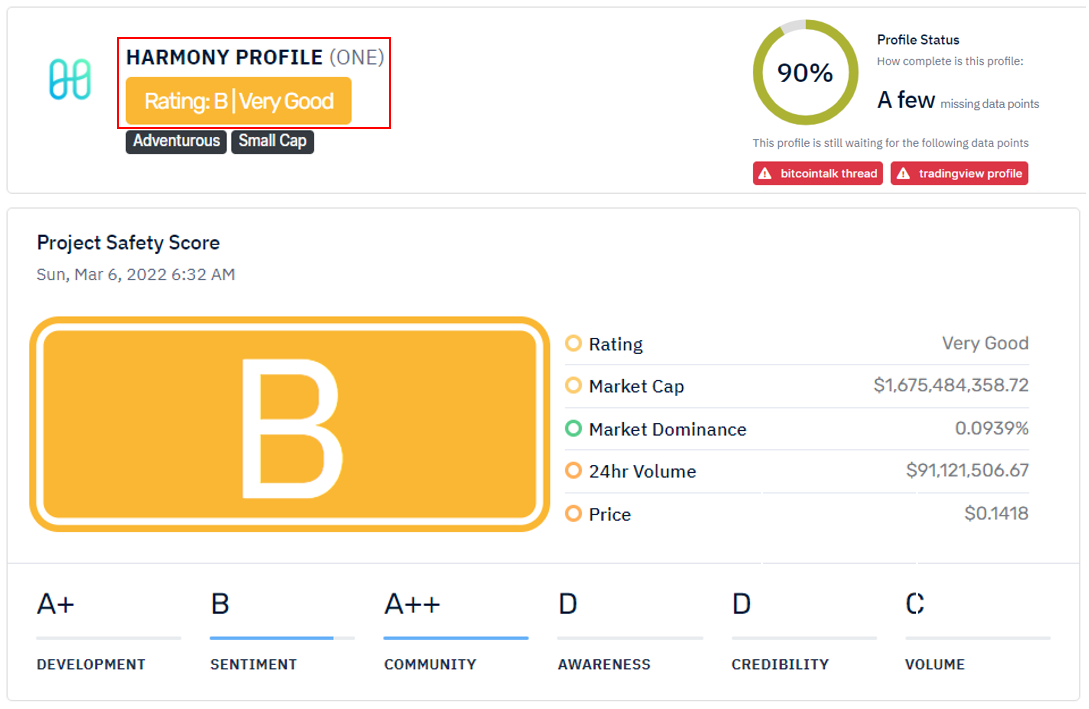This screenshot has height=709, width=1089.
Task: Select the Credibility D score tab
Action: (x=804, y=632)
